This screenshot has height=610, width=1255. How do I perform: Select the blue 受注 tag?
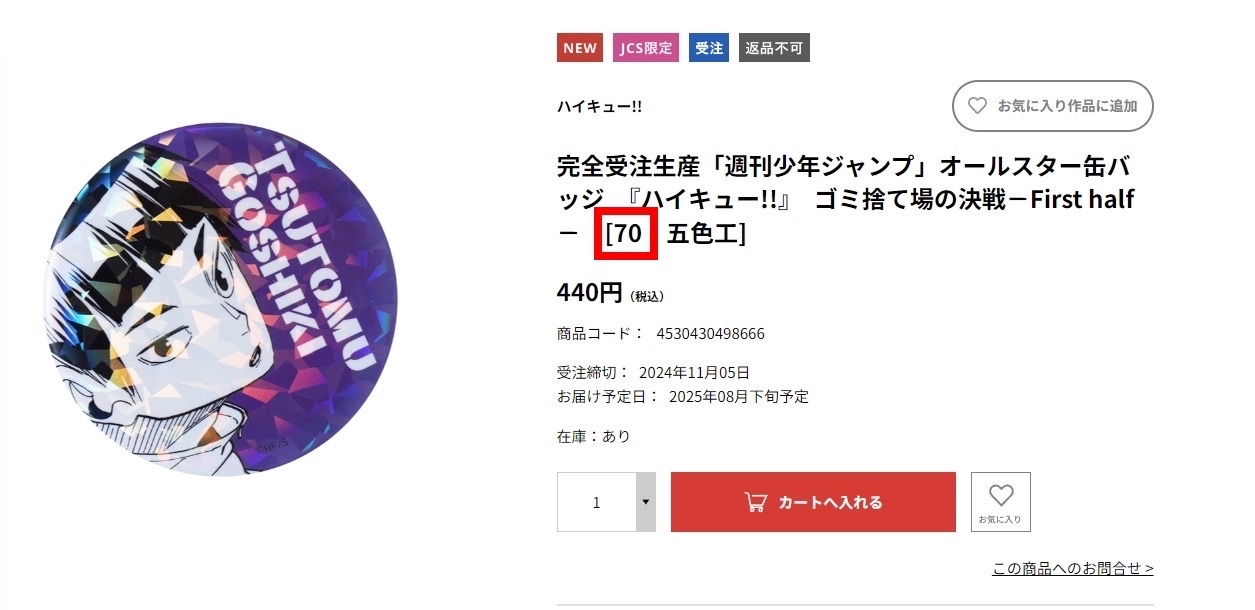[709, 48]
